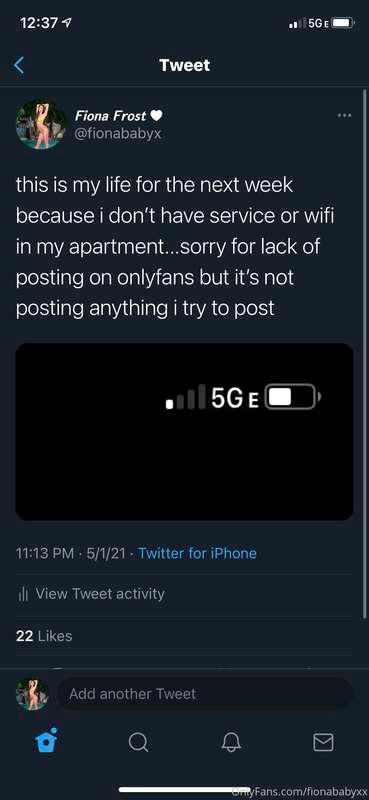Screen dimensions: 369x800
Task: Tap the 11:13 PM 5/1/21 timestamp
Action: (x=70, y=553)
